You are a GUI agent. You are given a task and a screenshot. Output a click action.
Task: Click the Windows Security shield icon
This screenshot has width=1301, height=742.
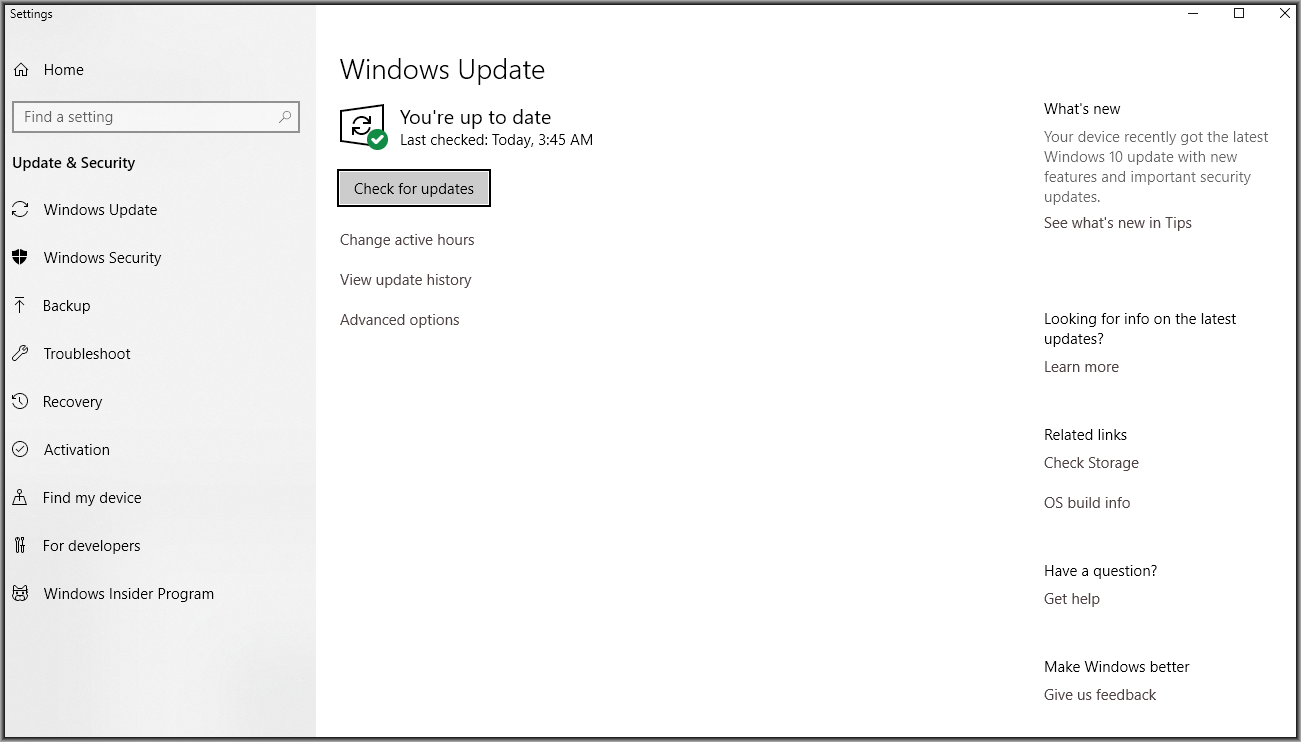pyautogui.click(x=20, y=258)
